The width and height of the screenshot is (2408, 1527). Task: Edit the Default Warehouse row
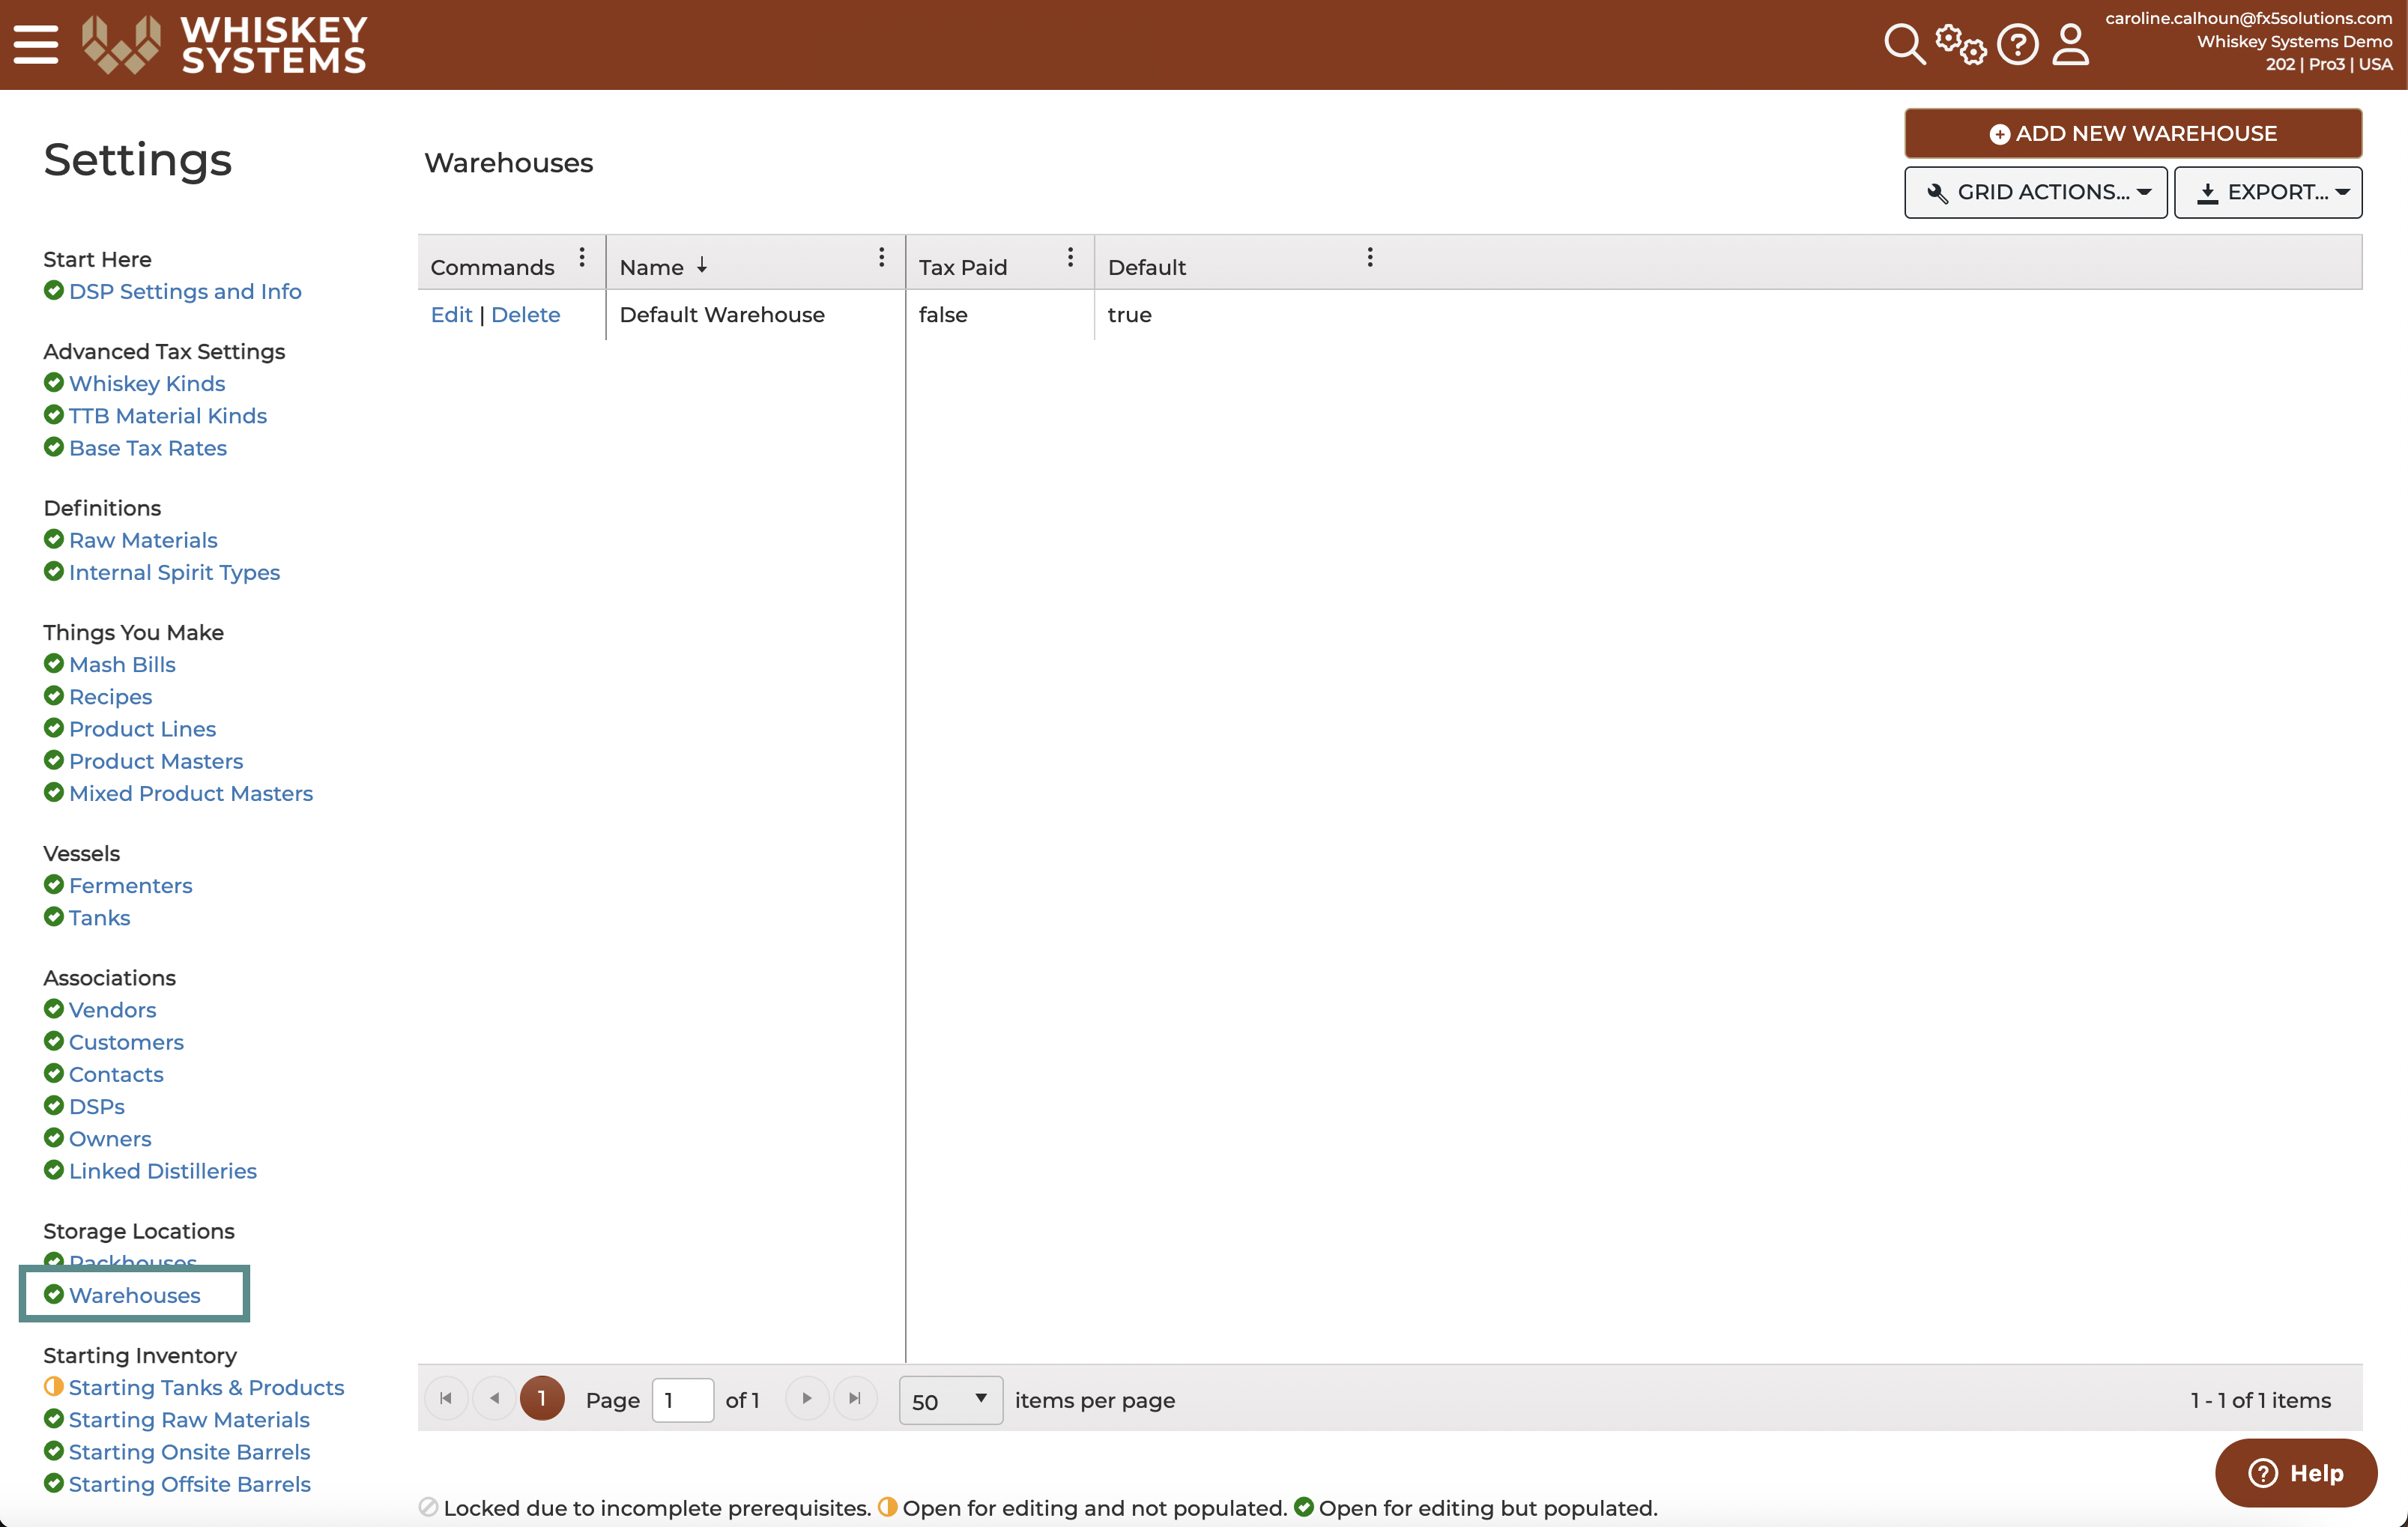click(x=451, y=315)
